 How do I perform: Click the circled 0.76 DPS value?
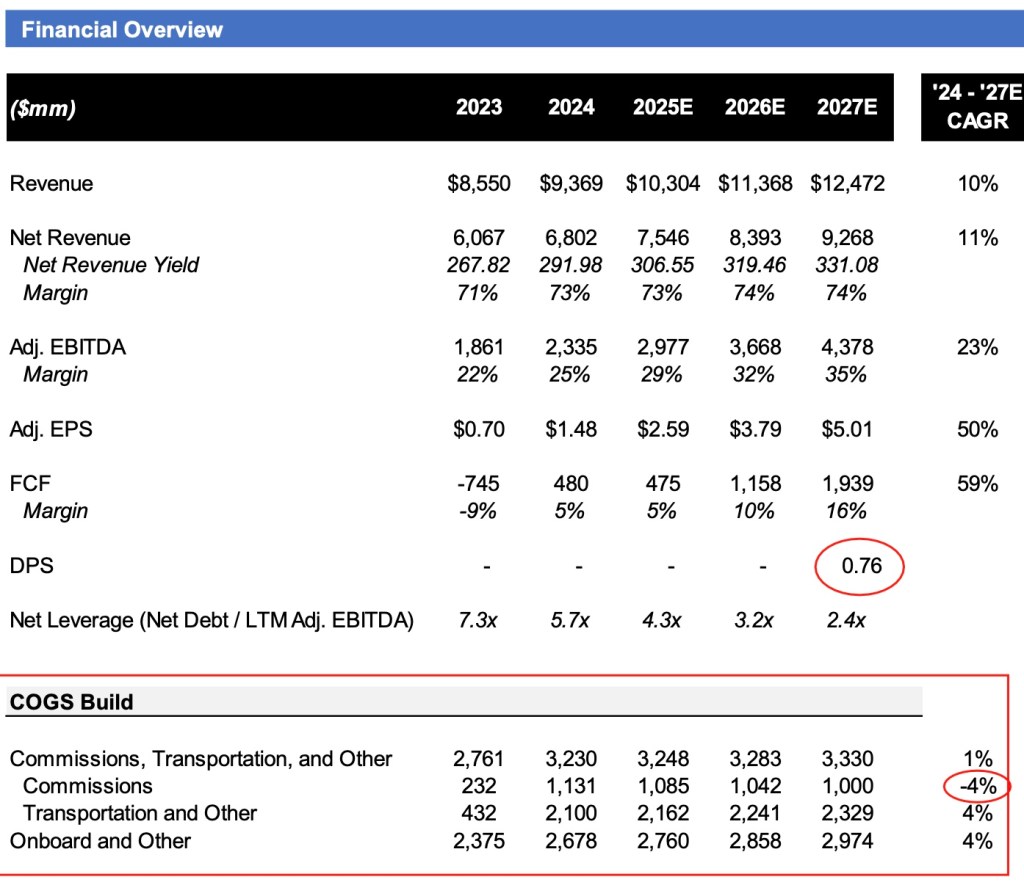(x=859, y=566)
